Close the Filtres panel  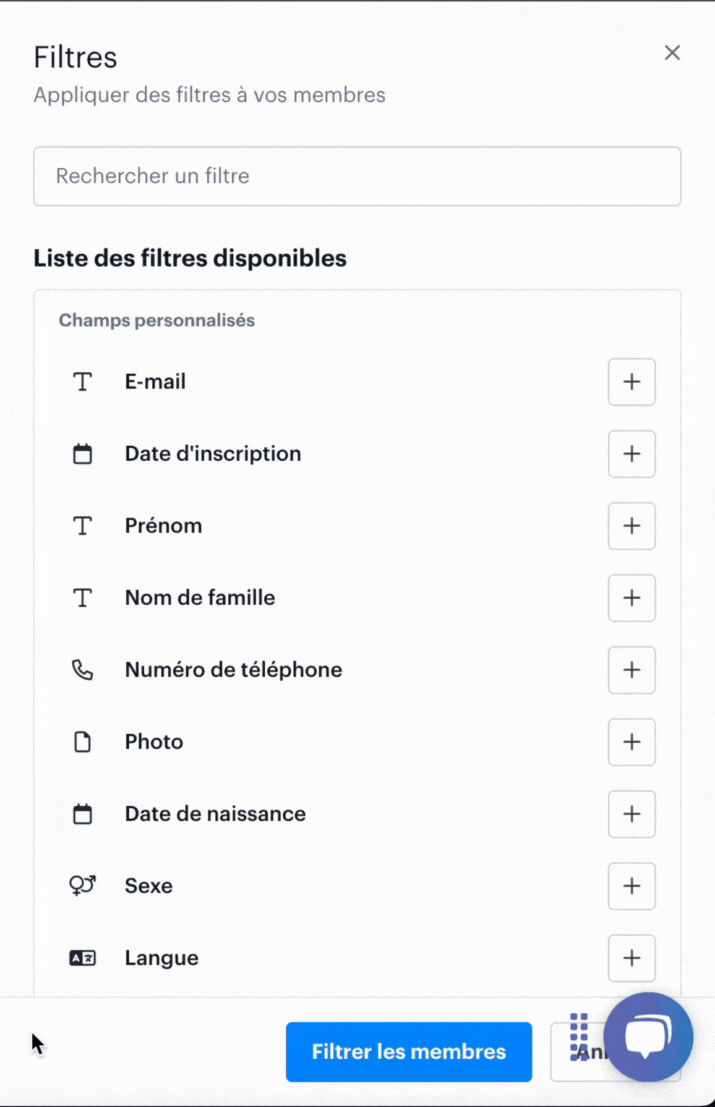pos(672,53)
